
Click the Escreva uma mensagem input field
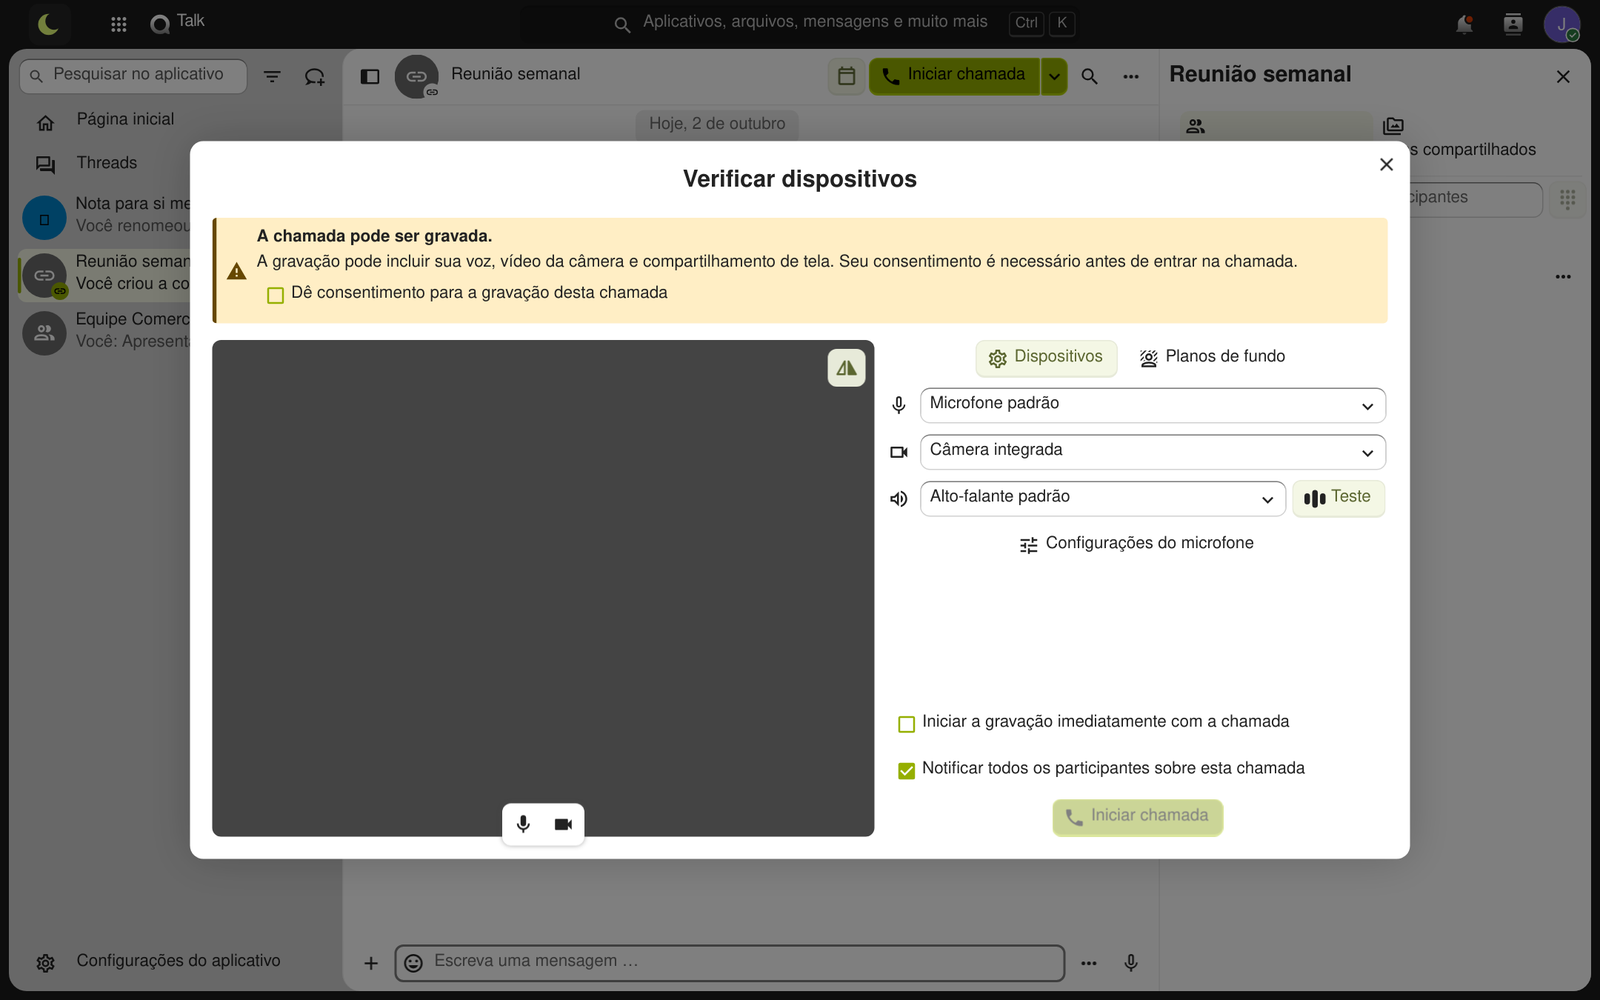point(730,963)
